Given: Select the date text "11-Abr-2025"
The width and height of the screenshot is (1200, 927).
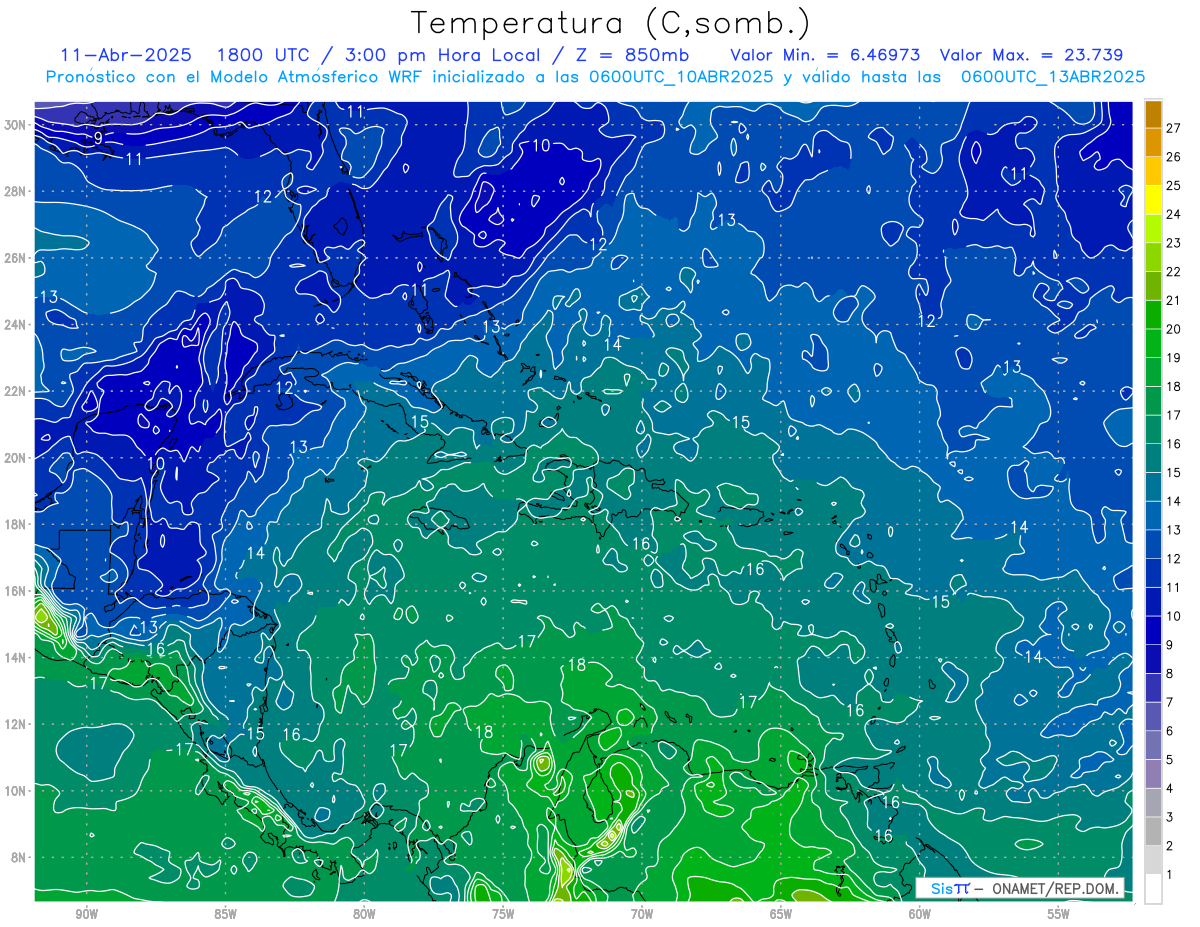Looking at the screenshot, I should coord(125,55).
